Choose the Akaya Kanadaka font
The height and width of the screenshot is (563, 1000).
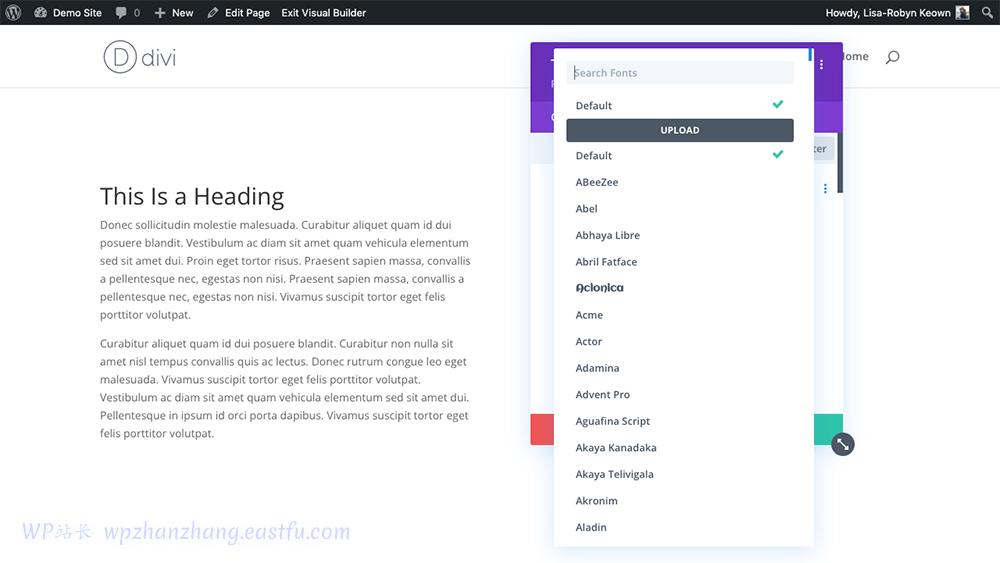click(x=680, y=448)
